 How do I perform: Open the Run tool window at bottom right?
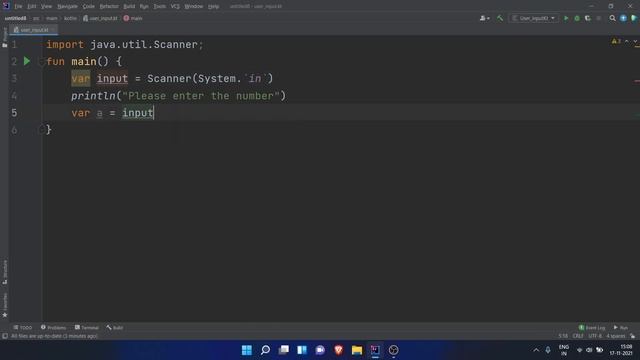620,328
